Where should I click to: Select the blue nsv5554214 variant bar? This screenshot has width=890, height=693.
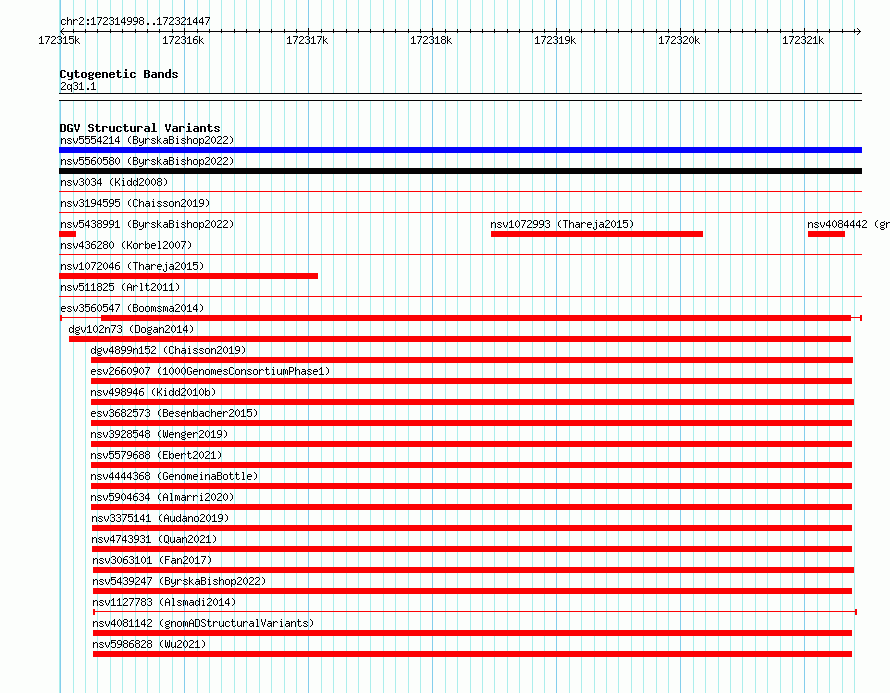460,150
